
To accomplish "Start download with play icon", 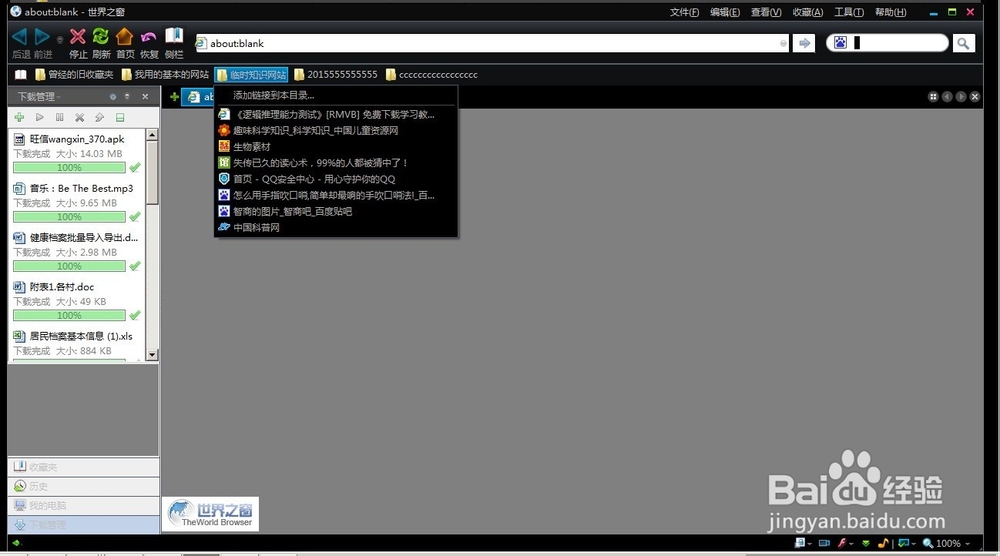I will 40,117.
